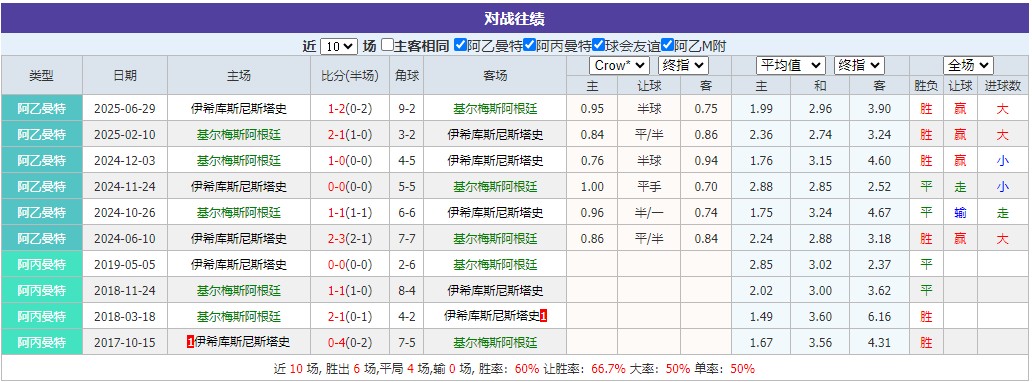Click the home team 伊希库斯尼斯塔史 on 2025-06-29 row
This screenshot has width=1032, height=382.
[239, 109]
